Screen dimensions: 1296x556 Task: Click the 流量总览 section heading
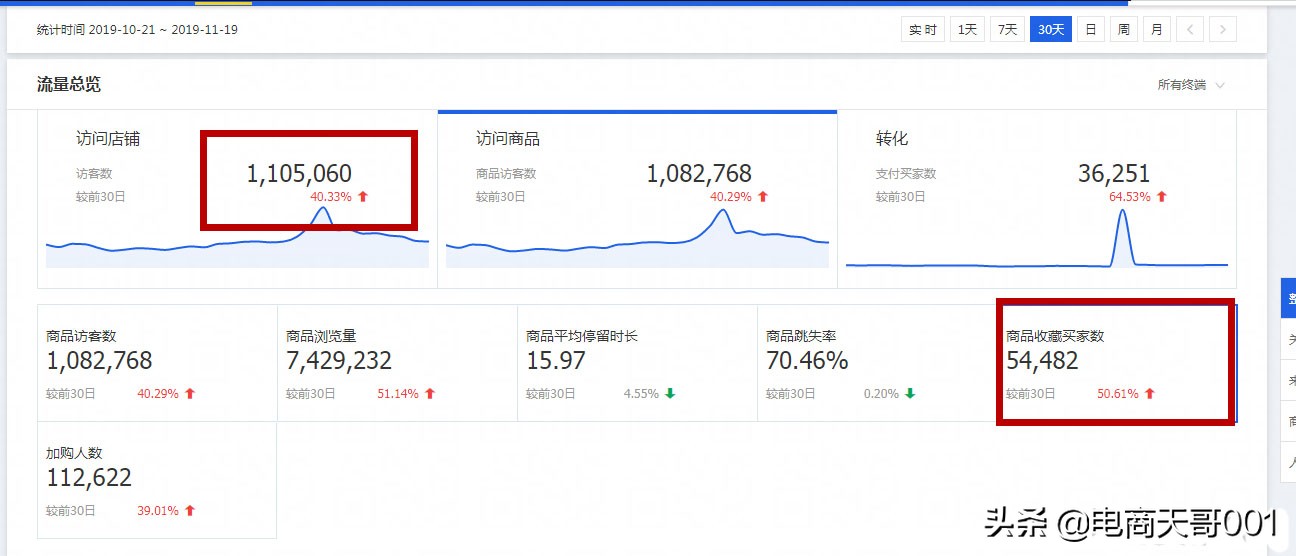coord(69,84)
